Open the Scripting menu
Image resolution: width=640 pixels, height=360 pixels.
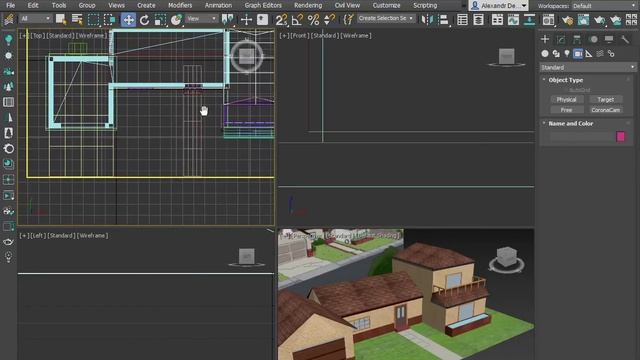pos(425,5)
